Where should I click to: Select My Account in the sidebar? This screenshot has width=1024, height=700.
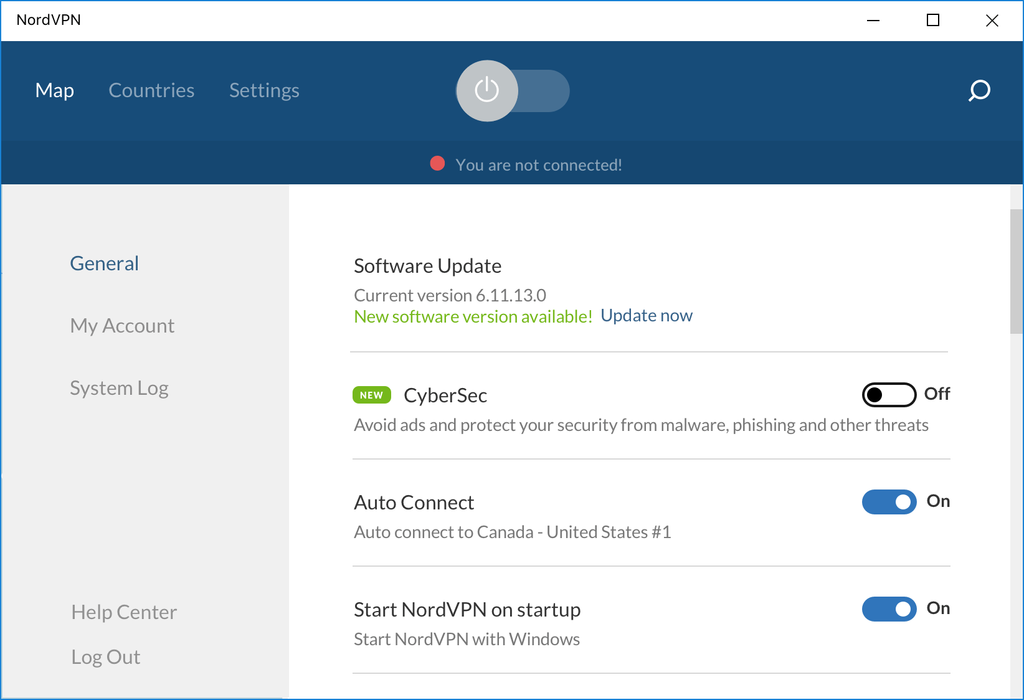[x=122, y=325]
